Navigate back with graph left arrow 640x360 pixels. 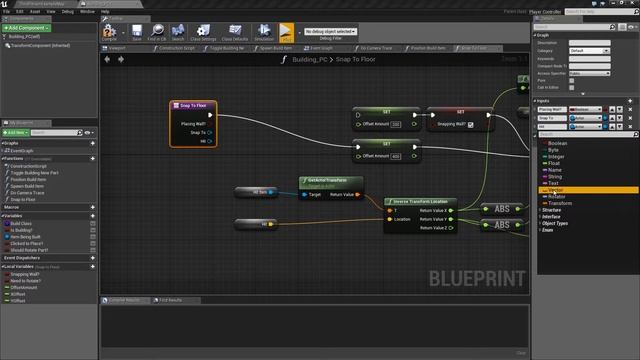[107, 60]
